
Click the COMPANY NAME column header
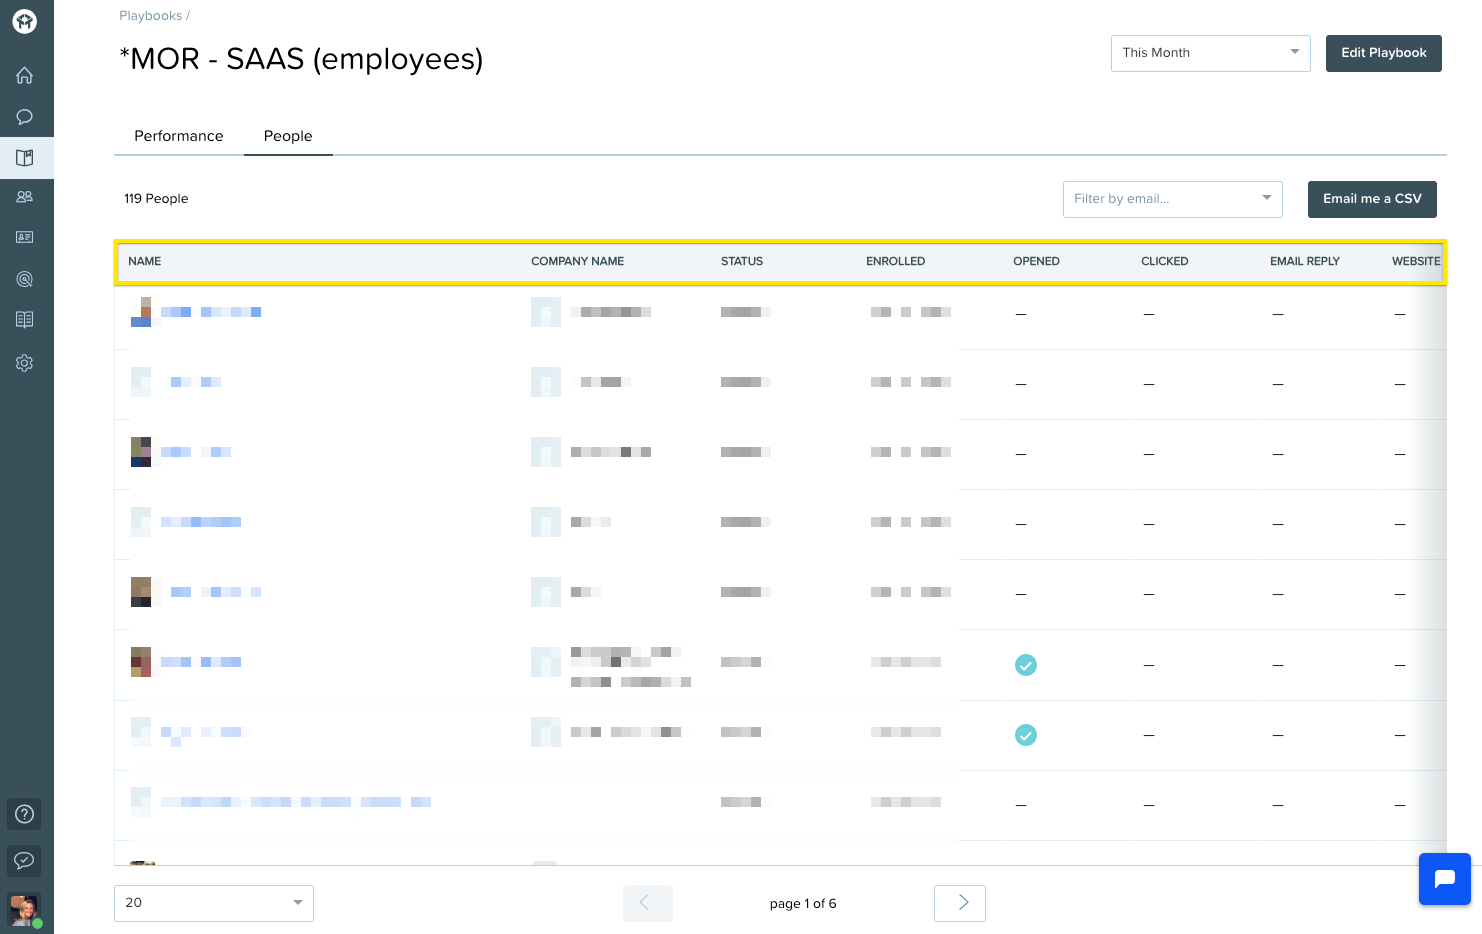click(578, 262)
